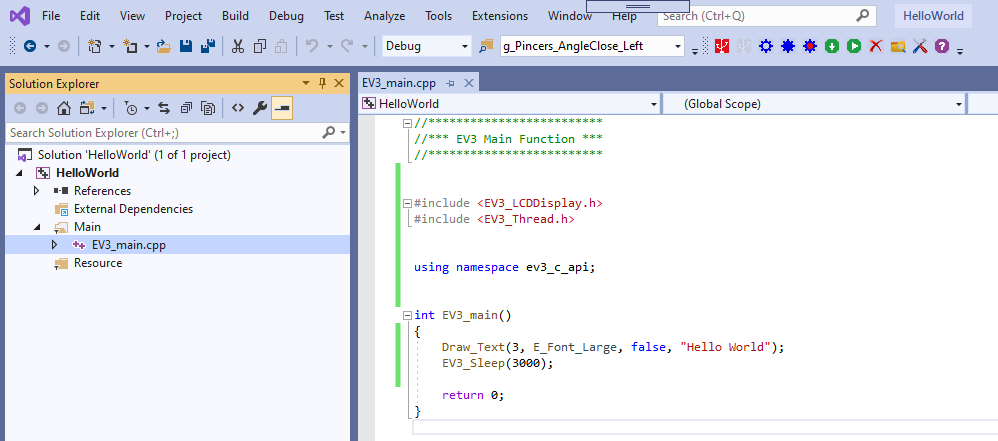Open the Extensions menu
Screen dimensions: 998x441
coord(500,16)
